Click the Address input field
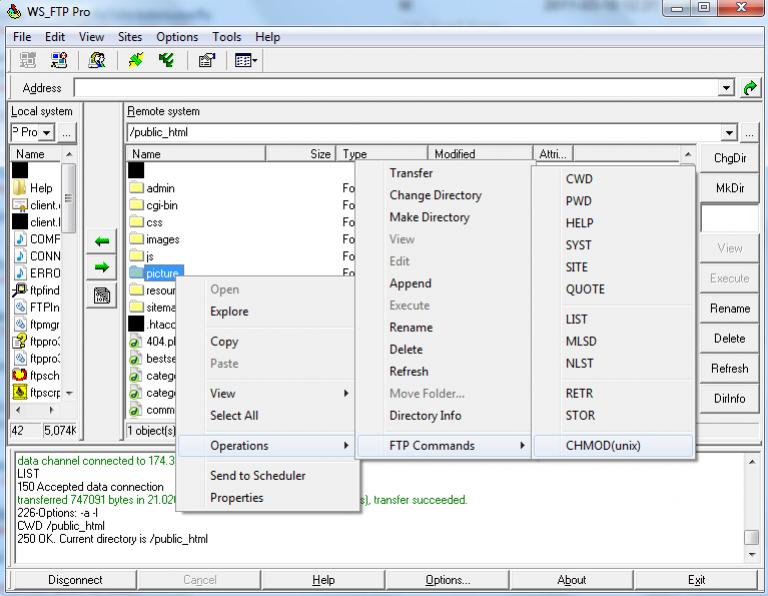768x596 pixels. point(397,88)
